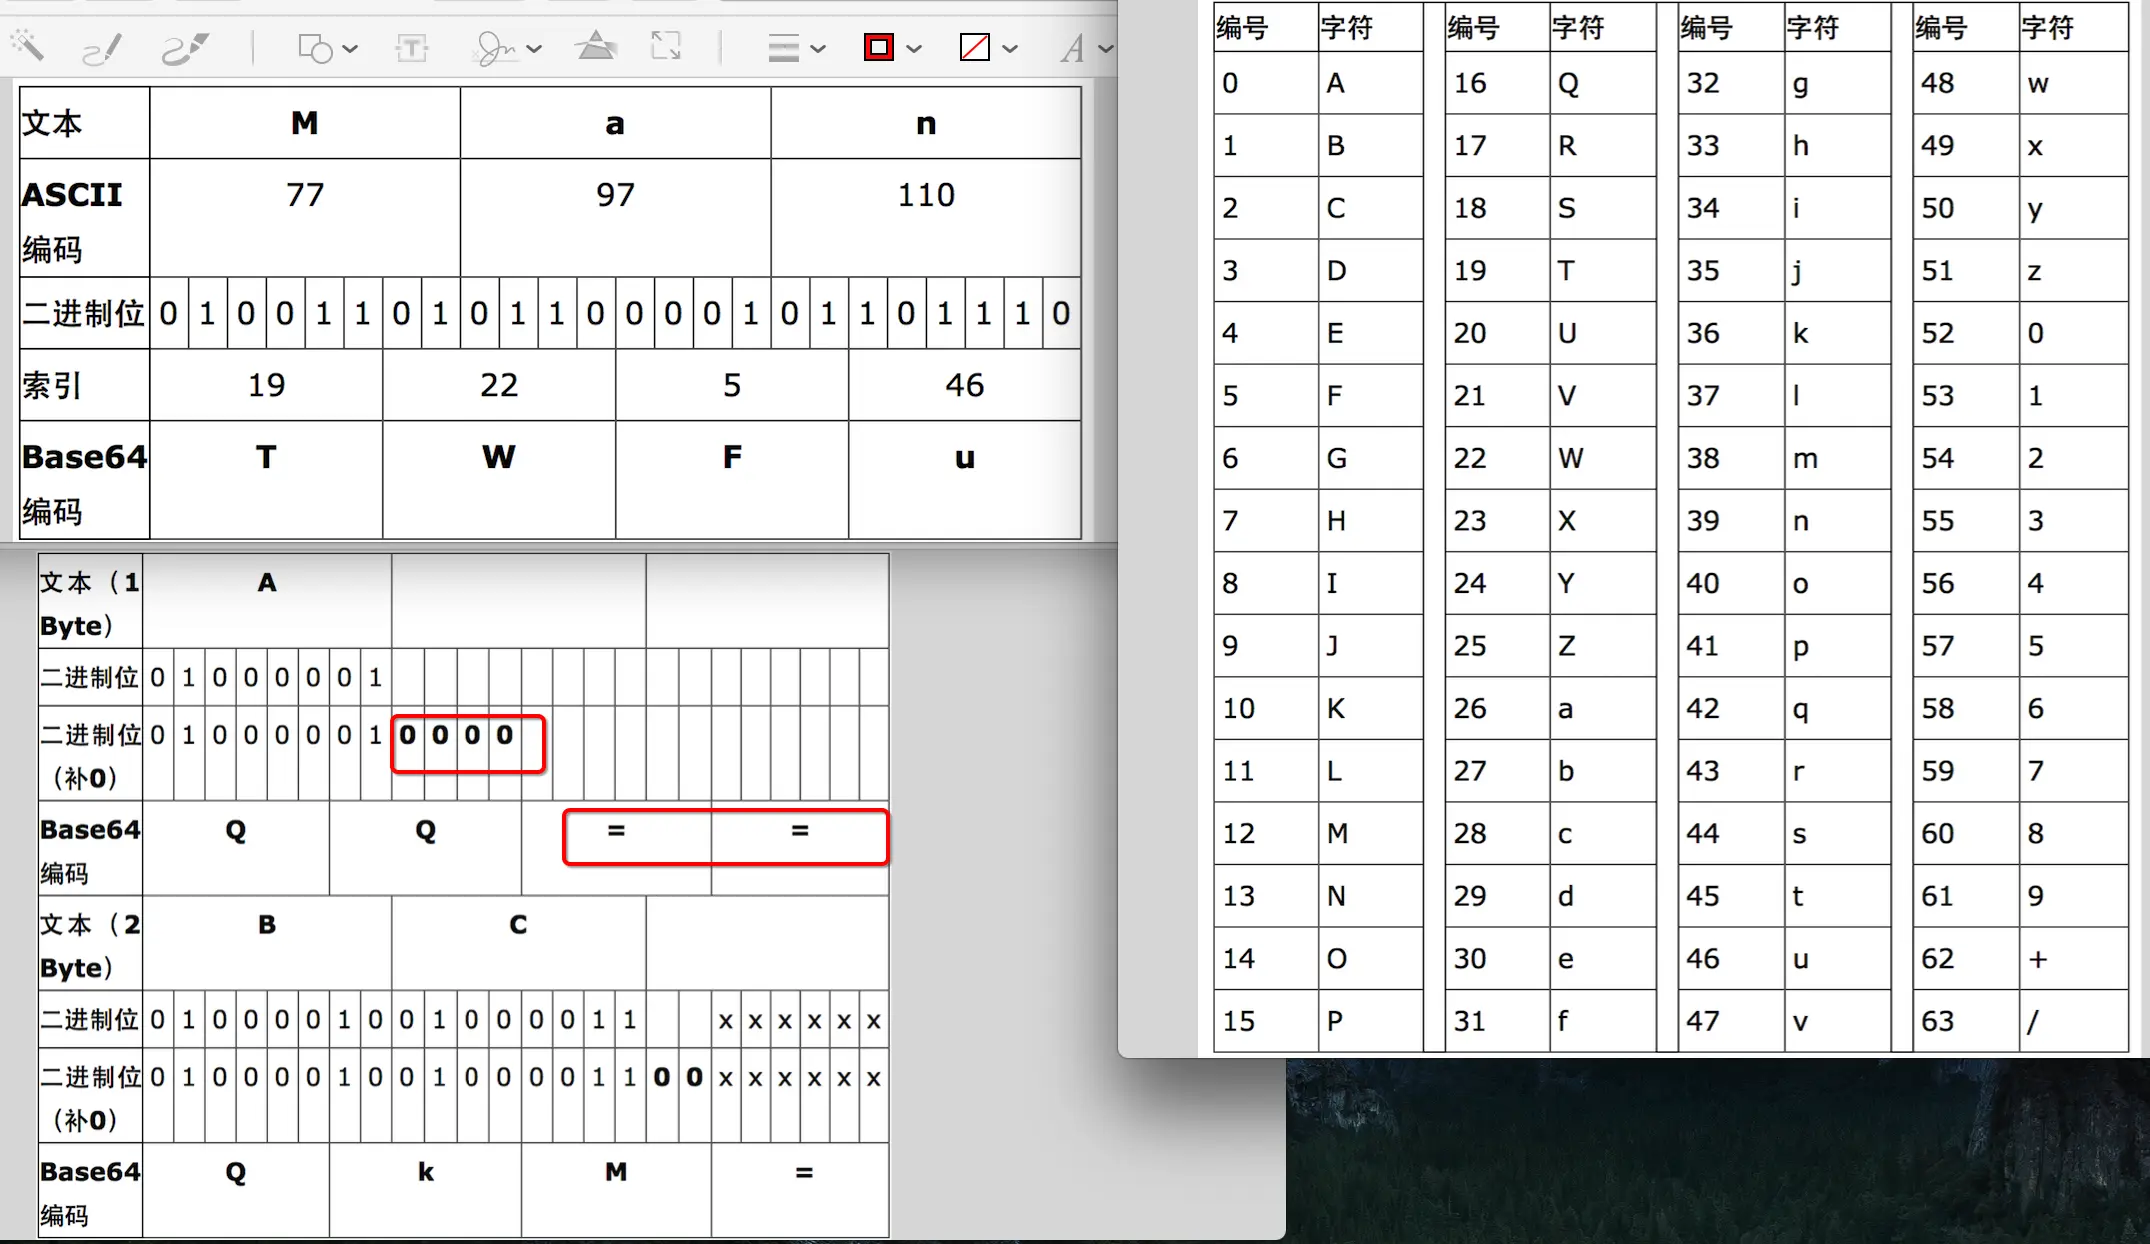The width and height of the screenshot is (2150, 1244).
Task: Click the Shapes tool icon
Action: [x=315, y=47]
